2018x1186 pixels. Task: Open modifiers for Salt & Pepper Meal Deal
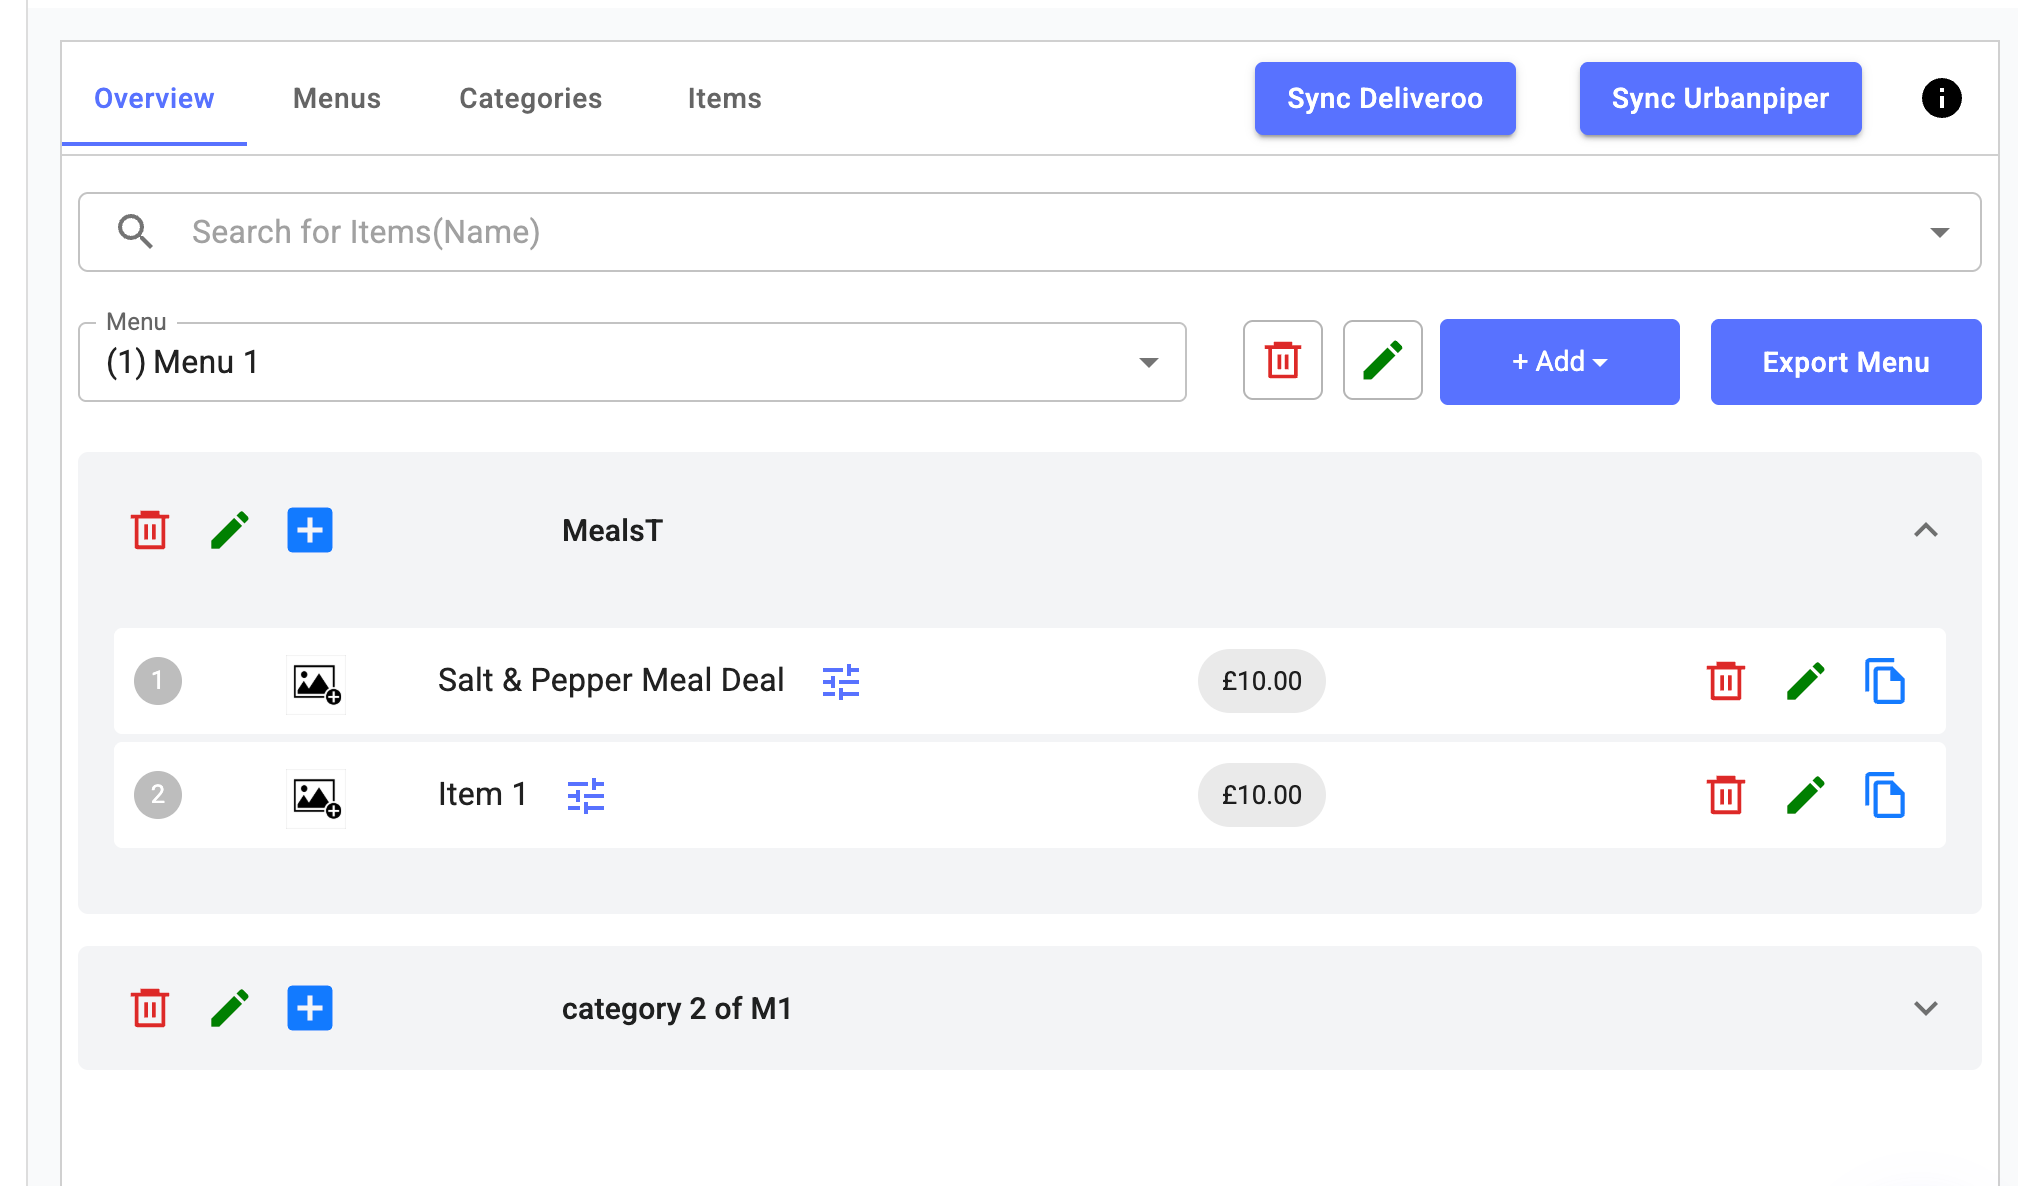(x=841, y=682)
